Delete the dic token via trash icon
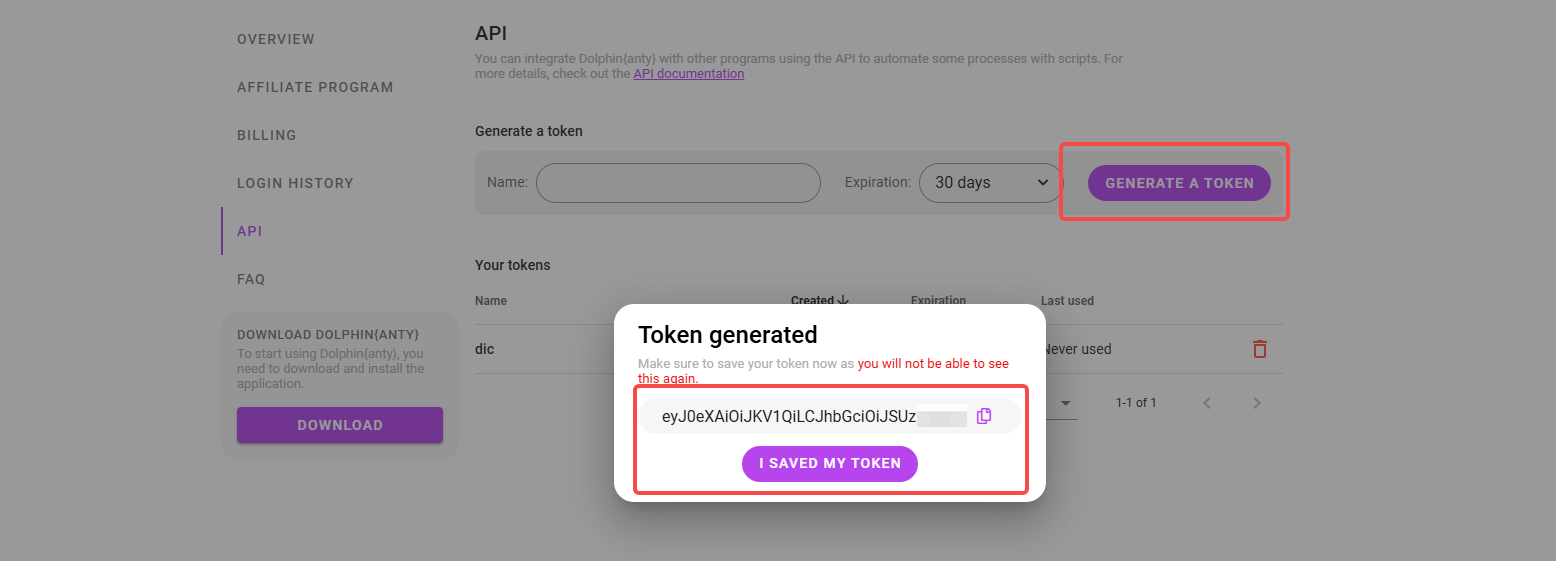Screen dimensions: 1556x561 click(1260, 349)
